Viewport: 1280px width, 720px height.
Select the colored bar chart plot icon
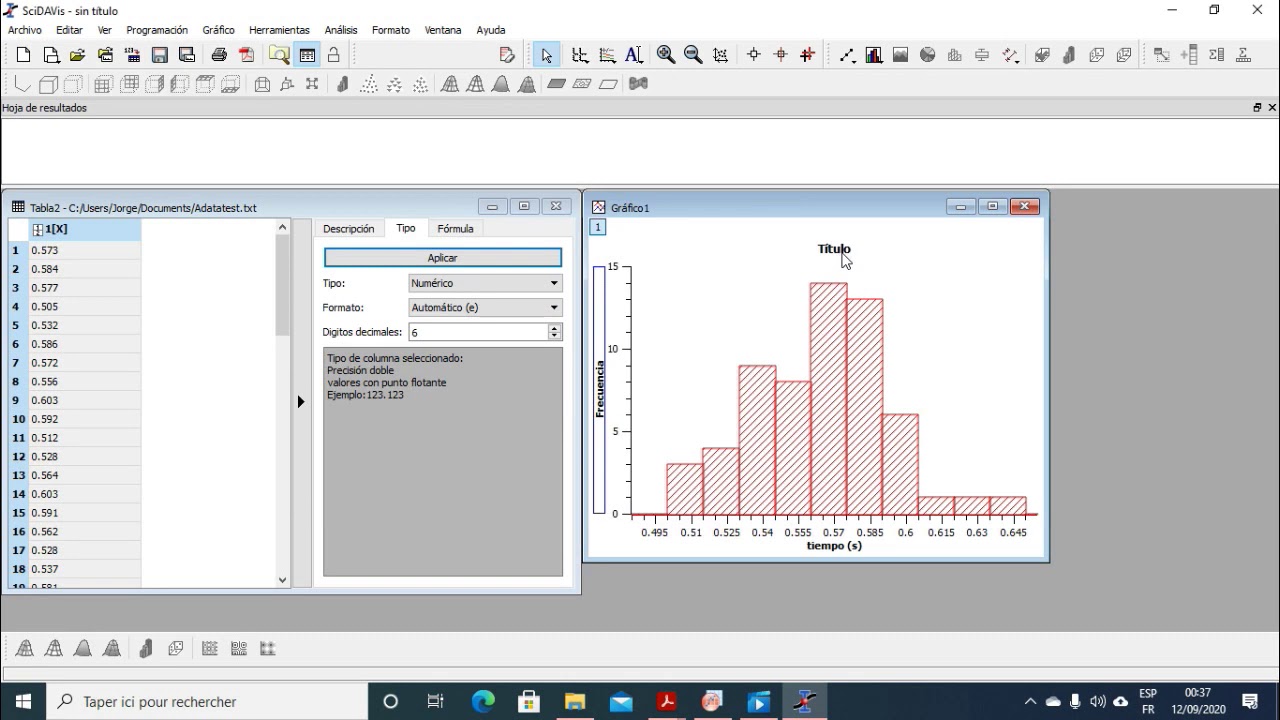(x=874, y=55)
